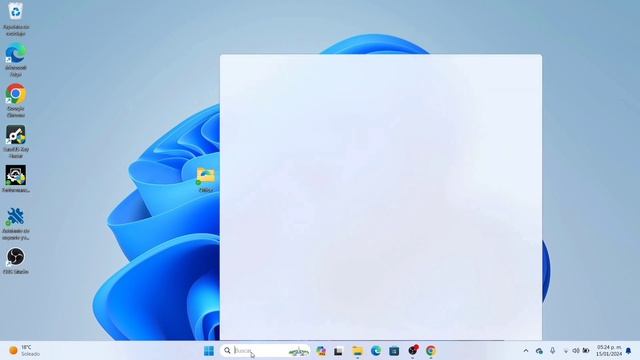Open File Explorer from the taskbar
The width and height of the screenshot is (640, 360).
coord(358,351)
